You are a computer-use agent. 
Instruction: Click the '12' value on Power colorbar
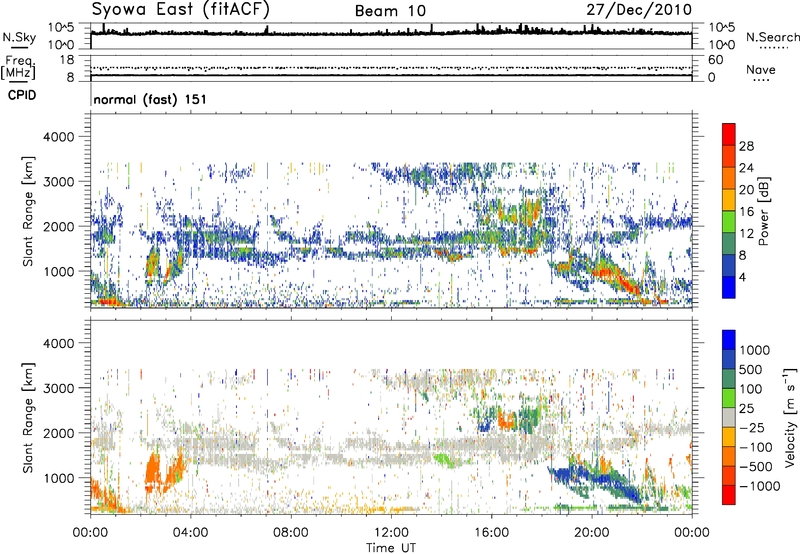pos(746,234)
